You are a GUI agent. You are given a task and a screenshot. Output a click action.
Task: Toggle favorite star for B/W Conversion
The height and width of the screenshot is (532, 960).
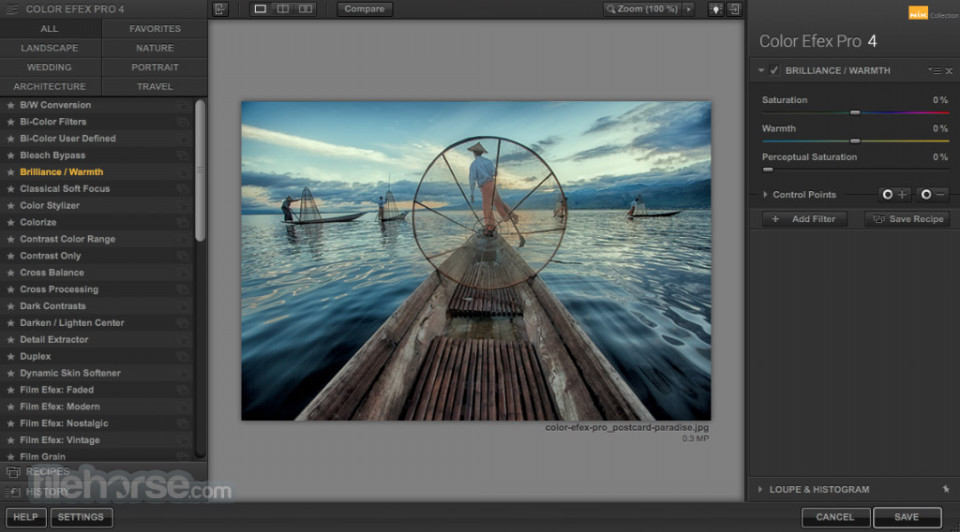click(10, 105)
